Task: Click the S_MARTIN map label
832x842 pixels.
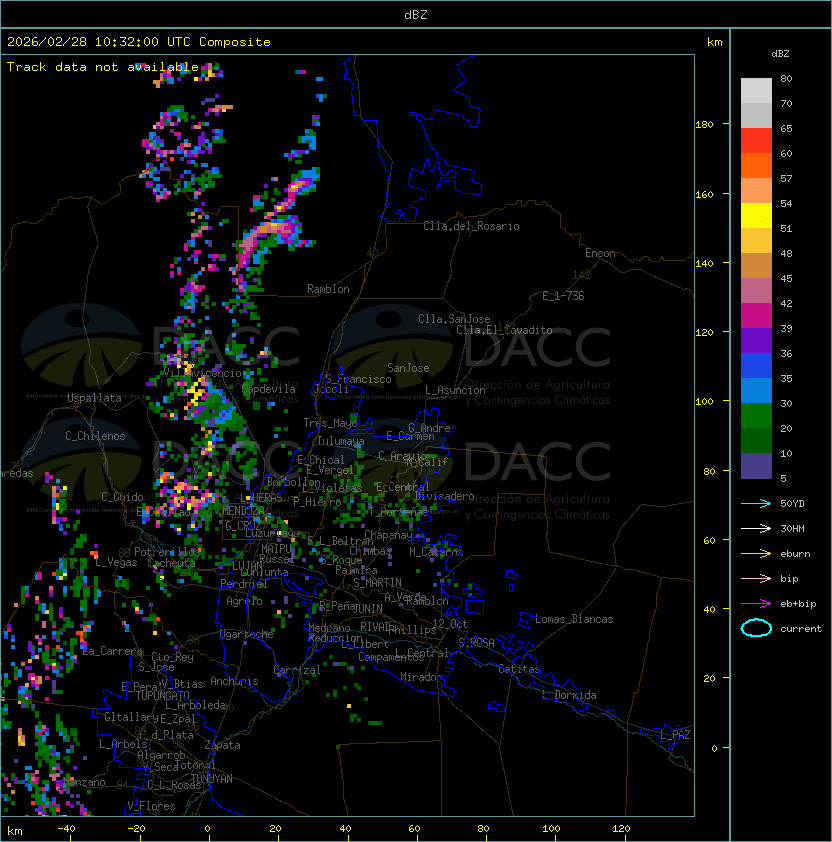Action: (x=377, y=583)
